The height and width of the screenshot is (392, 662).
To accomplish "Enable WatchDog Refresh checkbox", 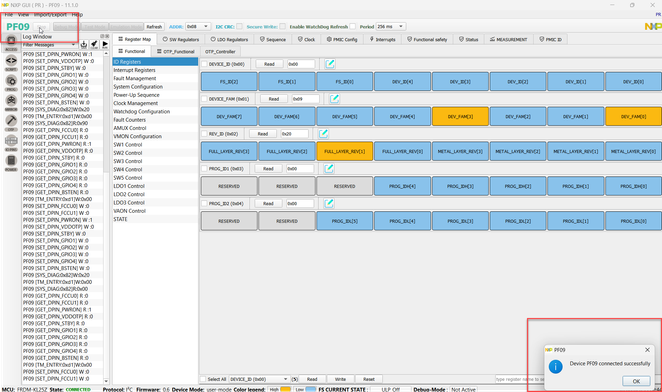I will (353, 26).
